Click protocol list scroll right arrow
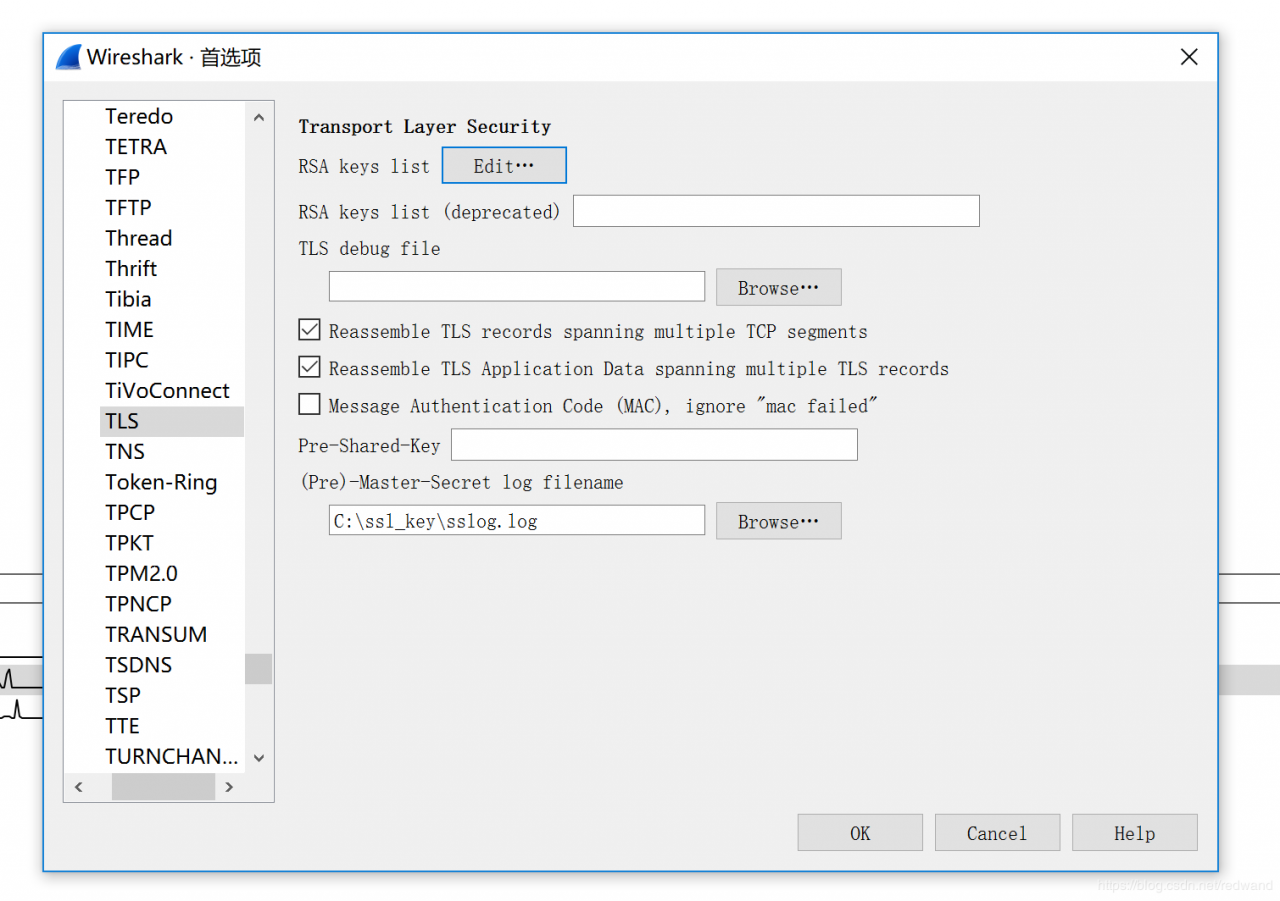 click(x=229, y=787)
